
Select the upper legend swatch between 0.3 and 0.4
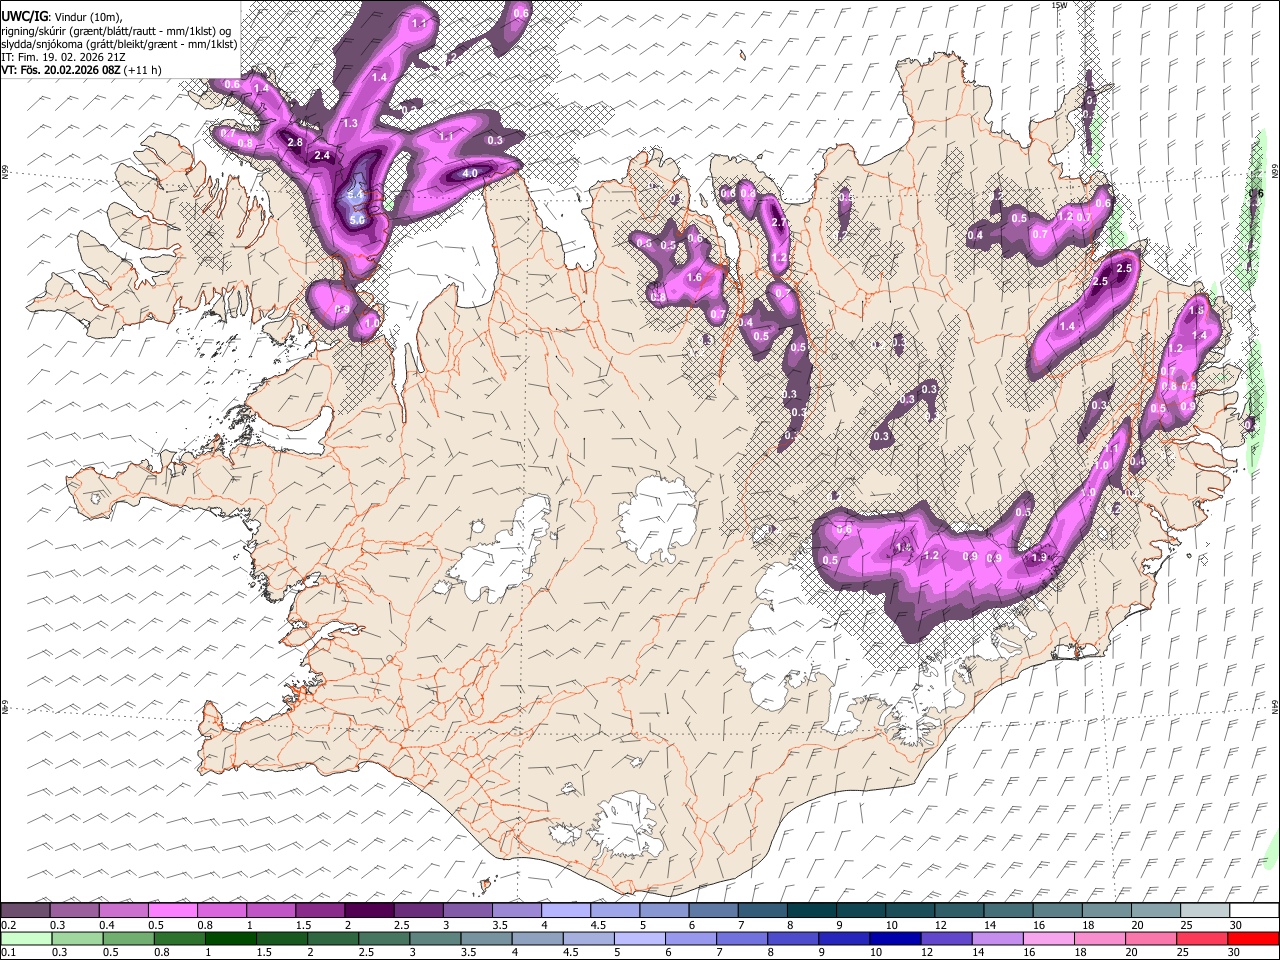pyautogui.click(x=75, y=910)
